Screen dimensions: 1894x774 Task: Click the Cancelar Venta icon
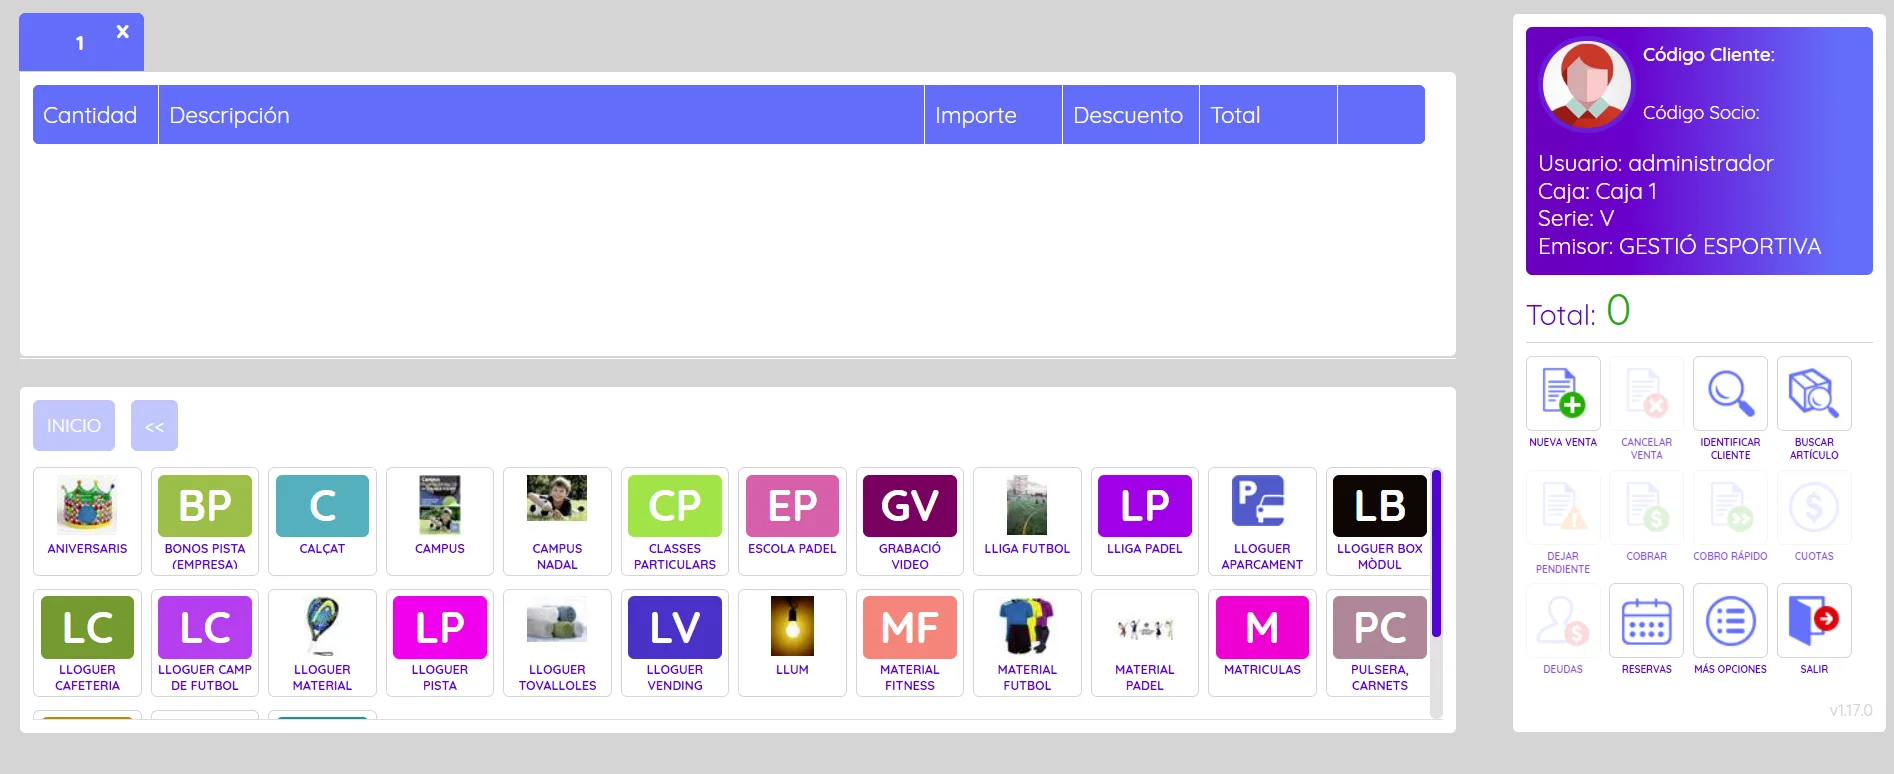[x=1647, y=394]
